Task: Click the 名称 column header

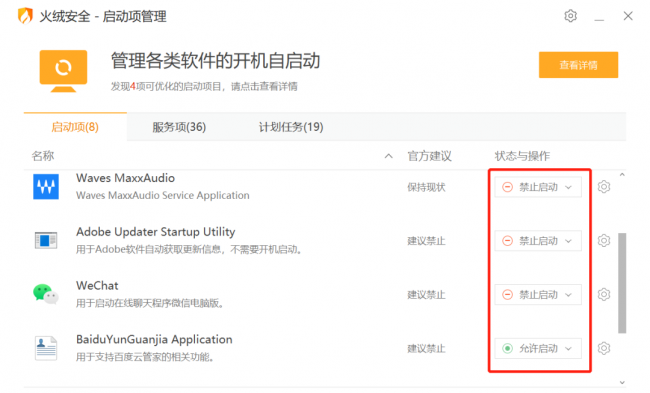Action: coord(43,156)
